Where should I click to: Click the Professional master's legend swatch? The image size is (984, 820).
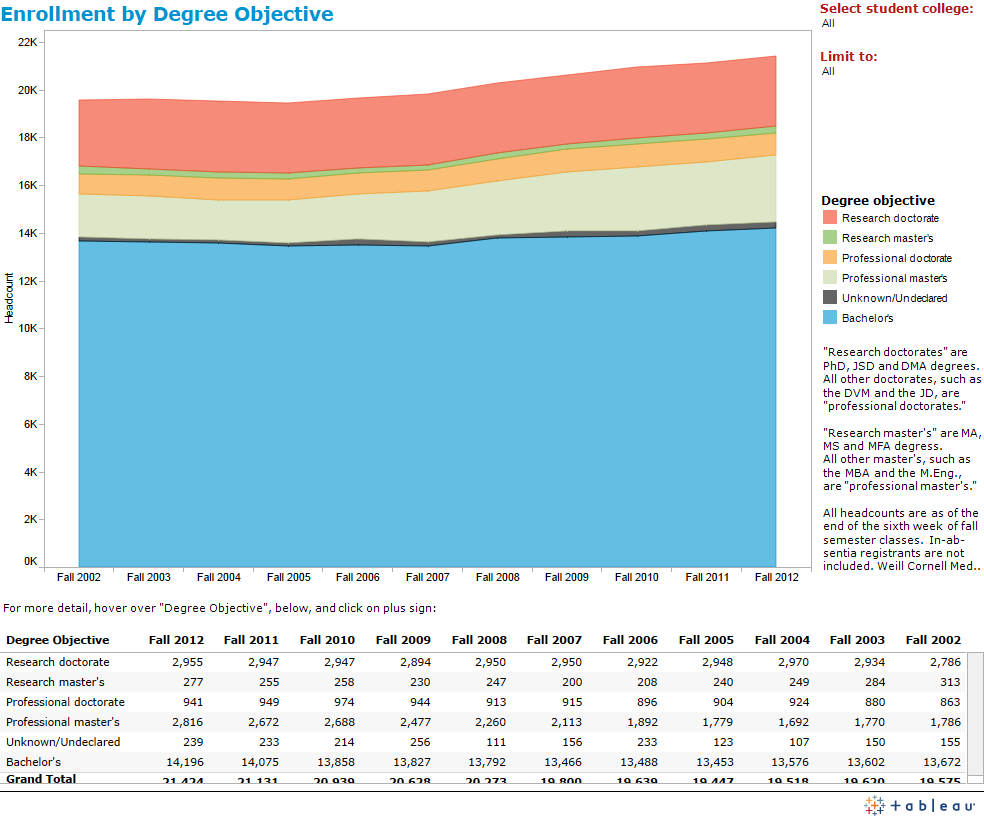pyautogui.click(x=830, y=278)
